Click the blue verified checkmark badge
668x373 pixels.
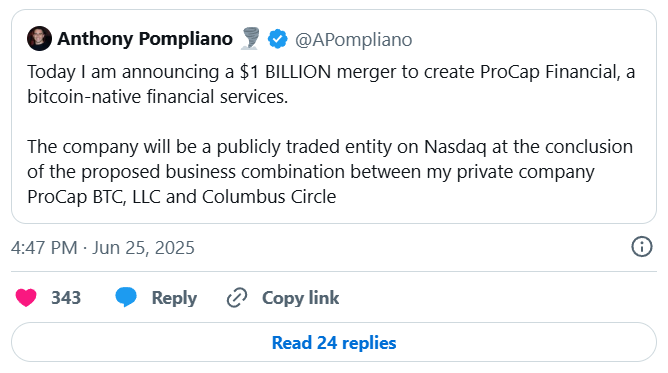point(277,39)
